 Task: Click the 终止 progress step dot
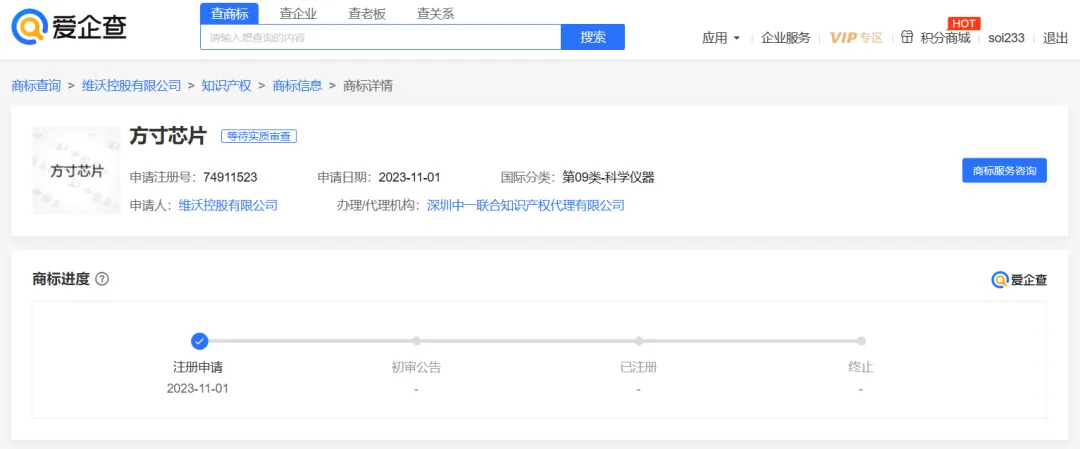coord(861,341)
